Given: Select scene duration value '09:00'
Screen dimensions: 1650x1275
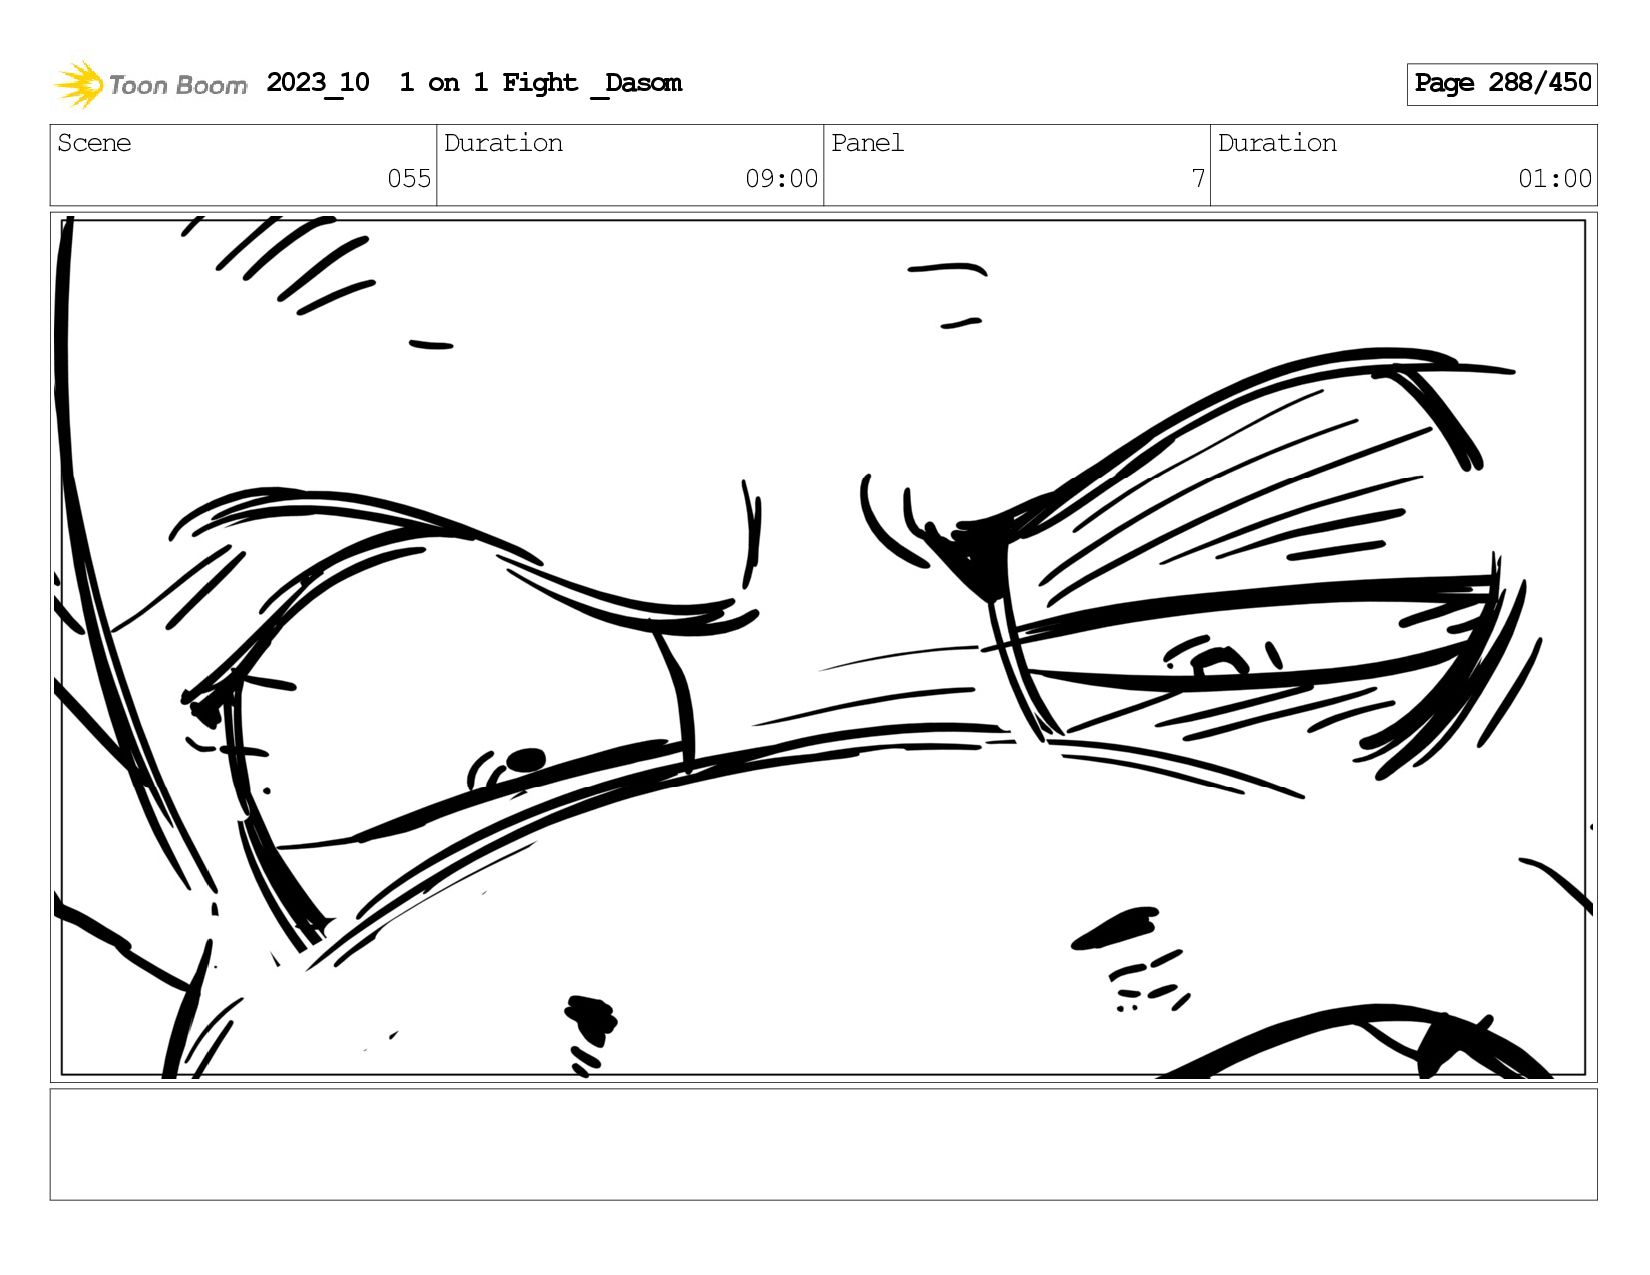Looking at the screenshot, I should tap(781, 179).
